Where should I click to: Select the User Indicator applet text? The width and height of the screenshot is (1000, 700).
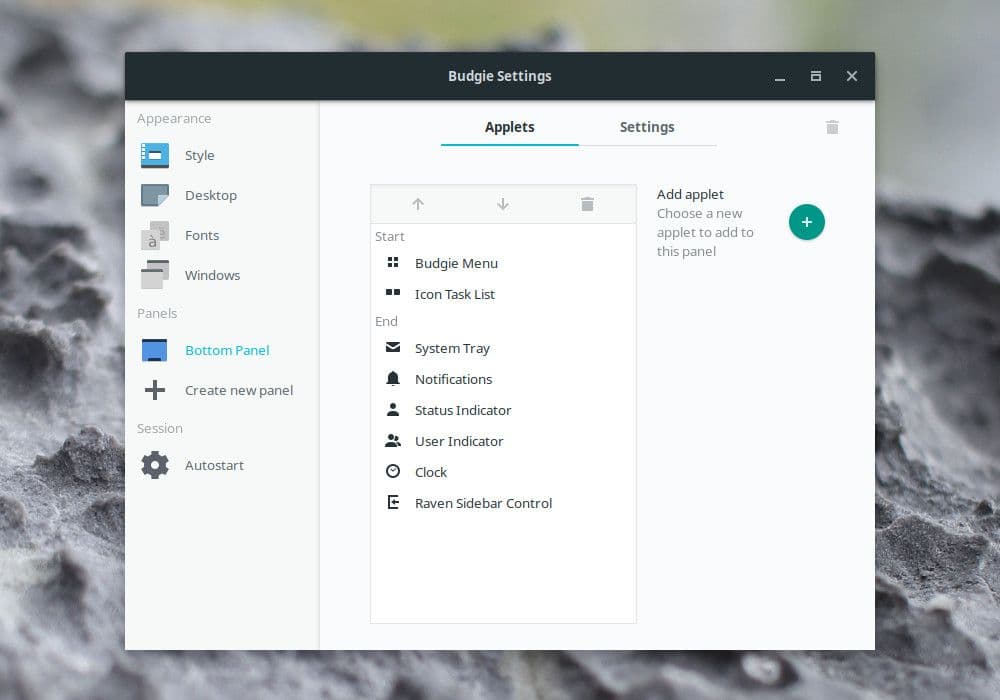pyautogui.click(x=459, y=441)
